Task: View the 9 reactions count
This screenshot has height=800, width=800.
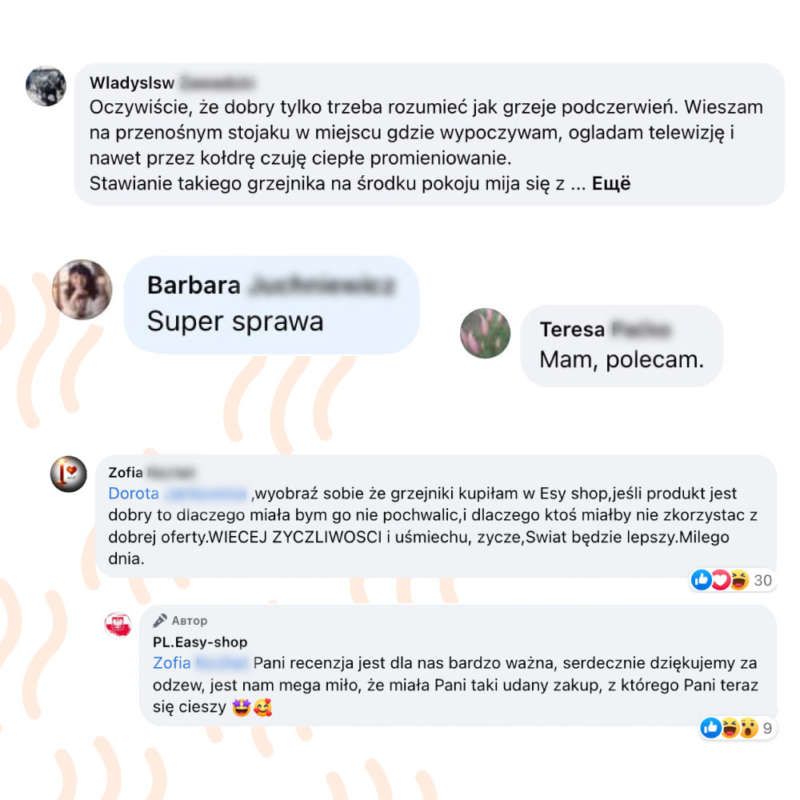Action: tap(767, 728)
